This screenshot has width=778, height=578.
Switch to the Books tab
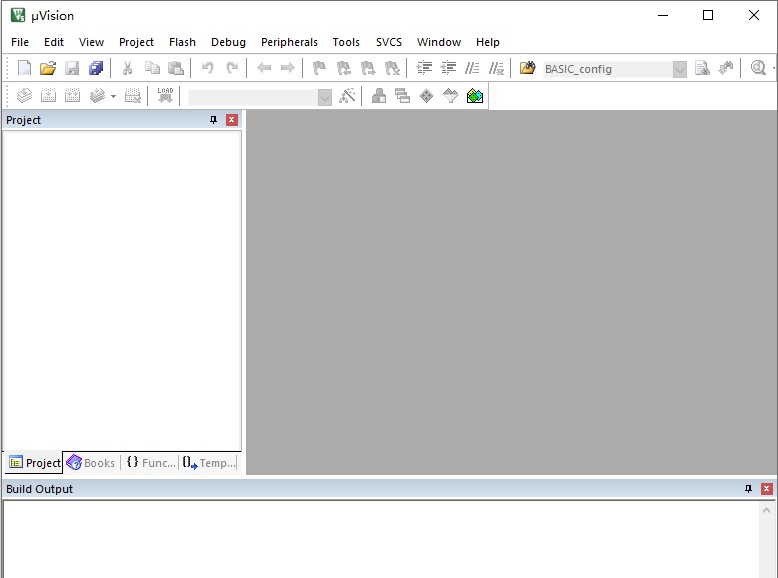click(91, 463)
